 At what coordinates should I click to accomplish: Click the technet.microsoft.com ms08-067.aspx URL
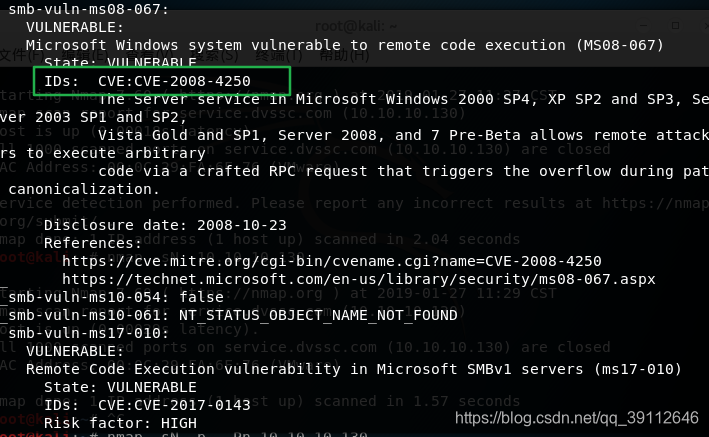[359, 280]
